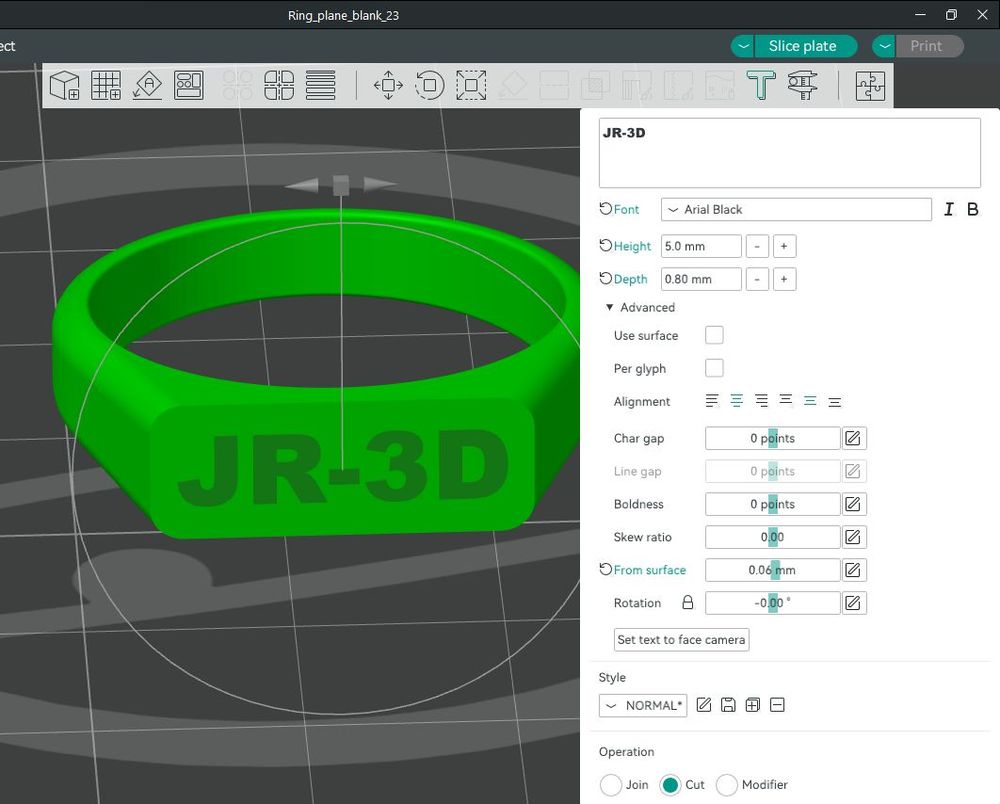Collapse the Advanced section

(610, 307)
